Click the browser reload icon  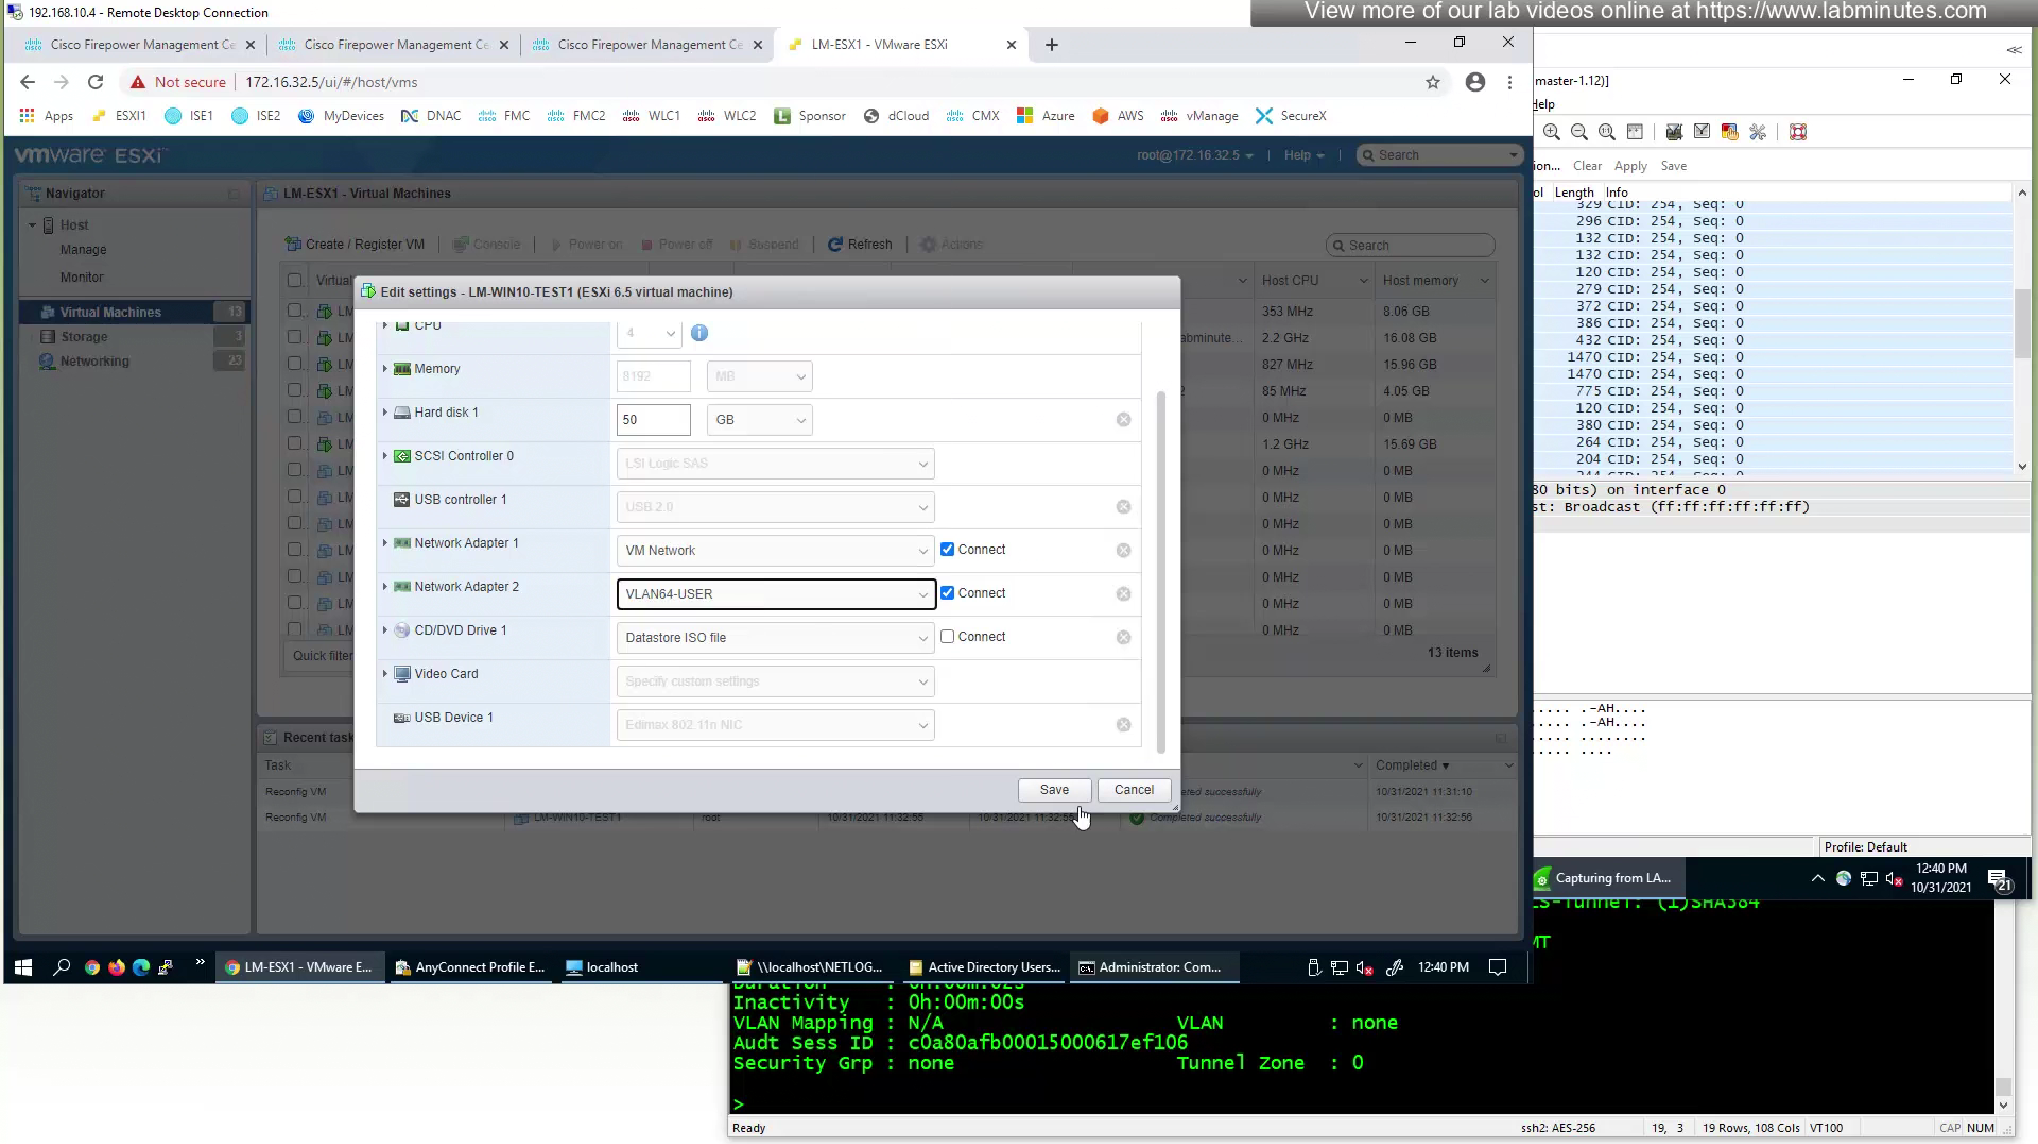pyautogui.click(x=95, y=82)
